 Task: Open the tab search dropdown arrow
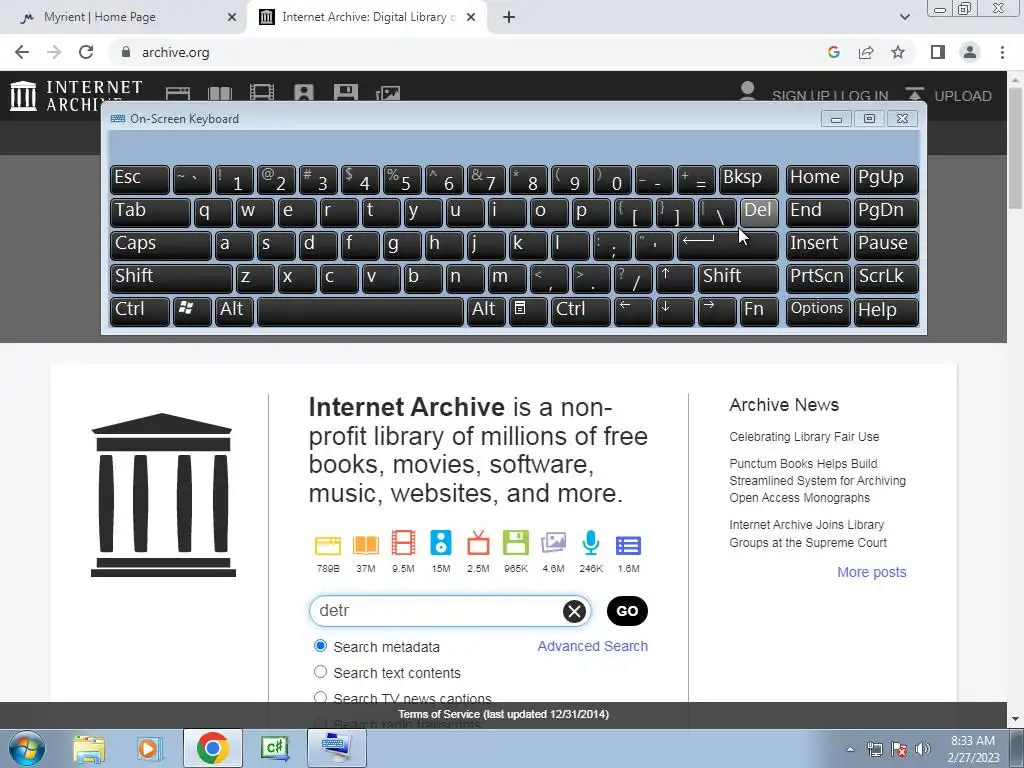[904, 17]
